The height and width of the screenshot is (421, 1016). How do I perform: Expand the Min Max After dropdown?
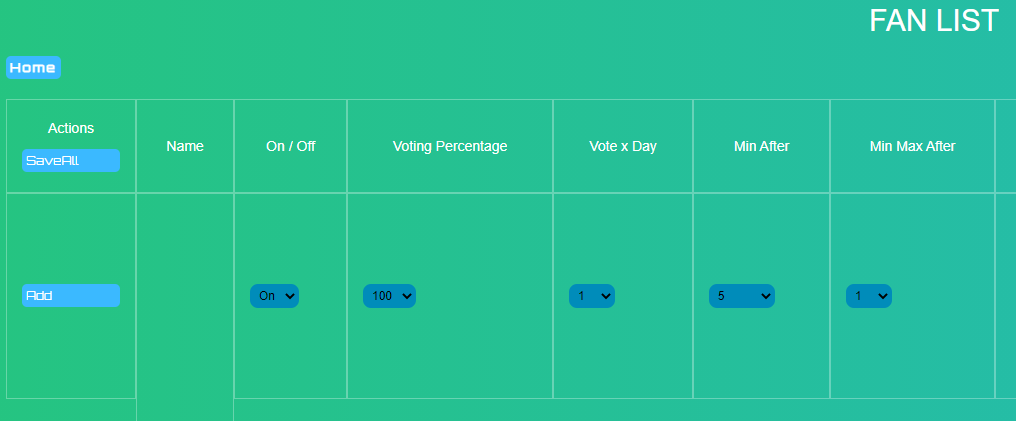(869, 296)
